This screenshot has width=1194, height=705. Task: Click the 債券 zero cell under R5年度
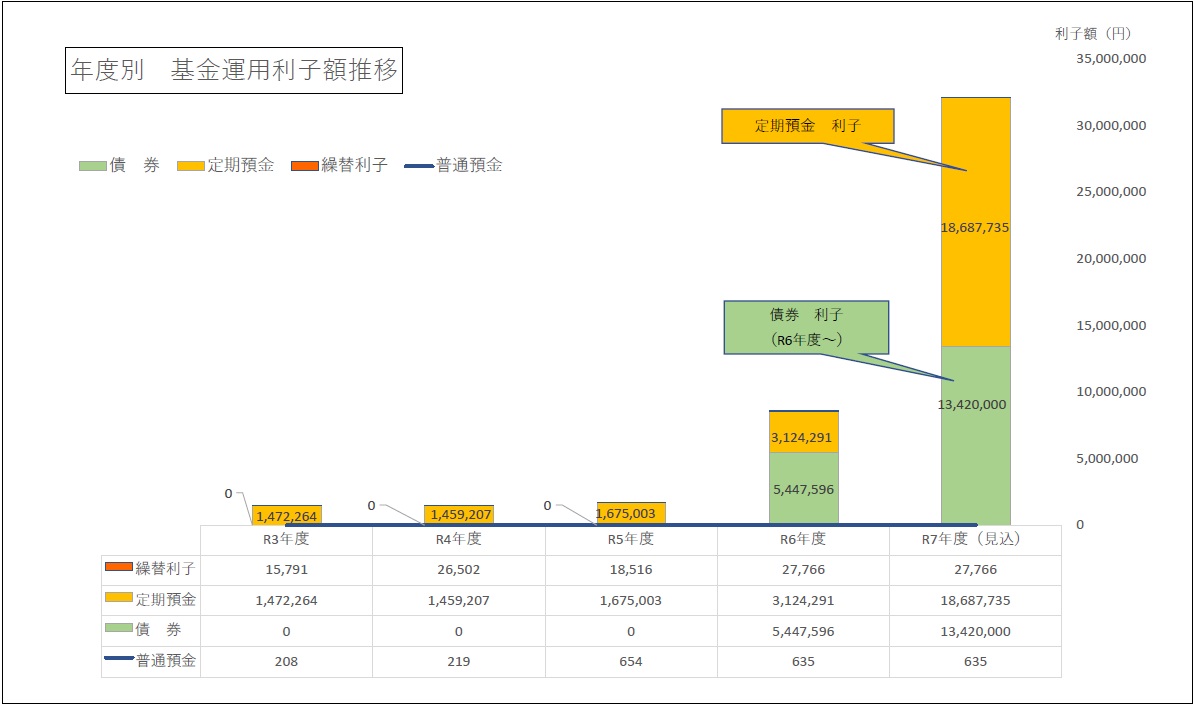[x=631, y=631]
